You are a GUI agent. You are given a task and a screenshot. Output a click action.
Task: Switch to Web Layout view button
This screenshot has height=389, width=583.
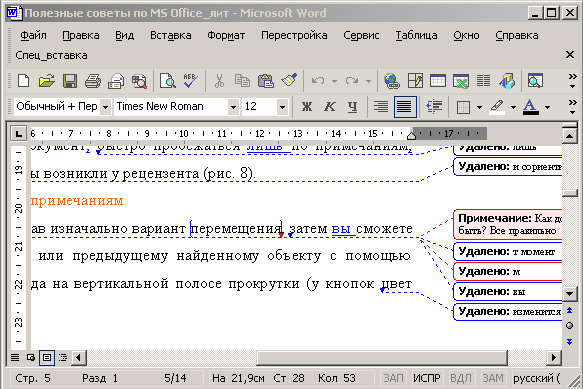tap(30, 358)
